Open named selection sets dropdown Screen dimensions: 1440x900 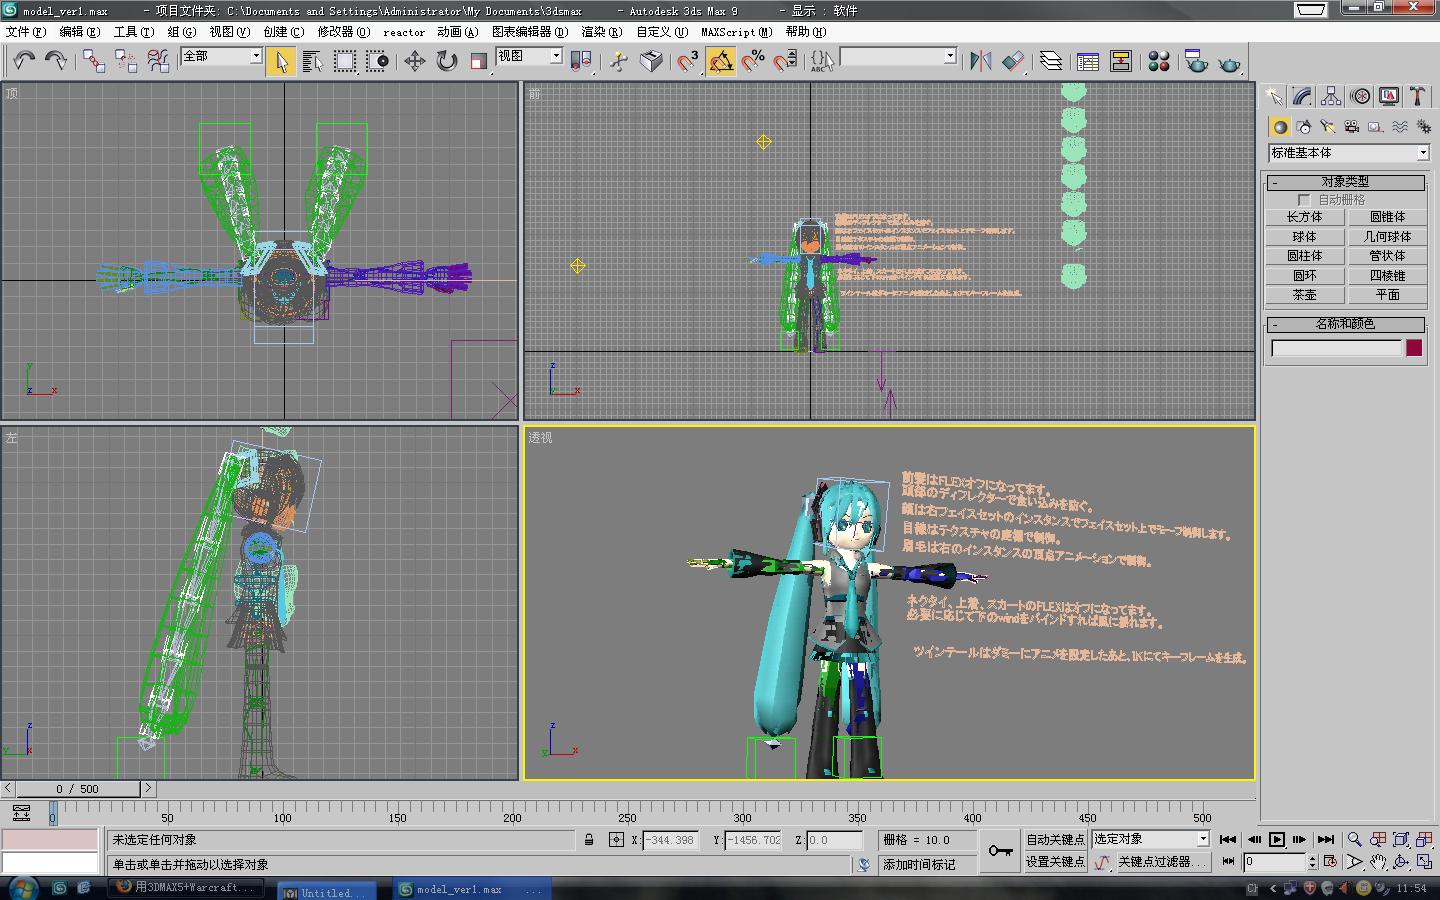pos(950,57)
